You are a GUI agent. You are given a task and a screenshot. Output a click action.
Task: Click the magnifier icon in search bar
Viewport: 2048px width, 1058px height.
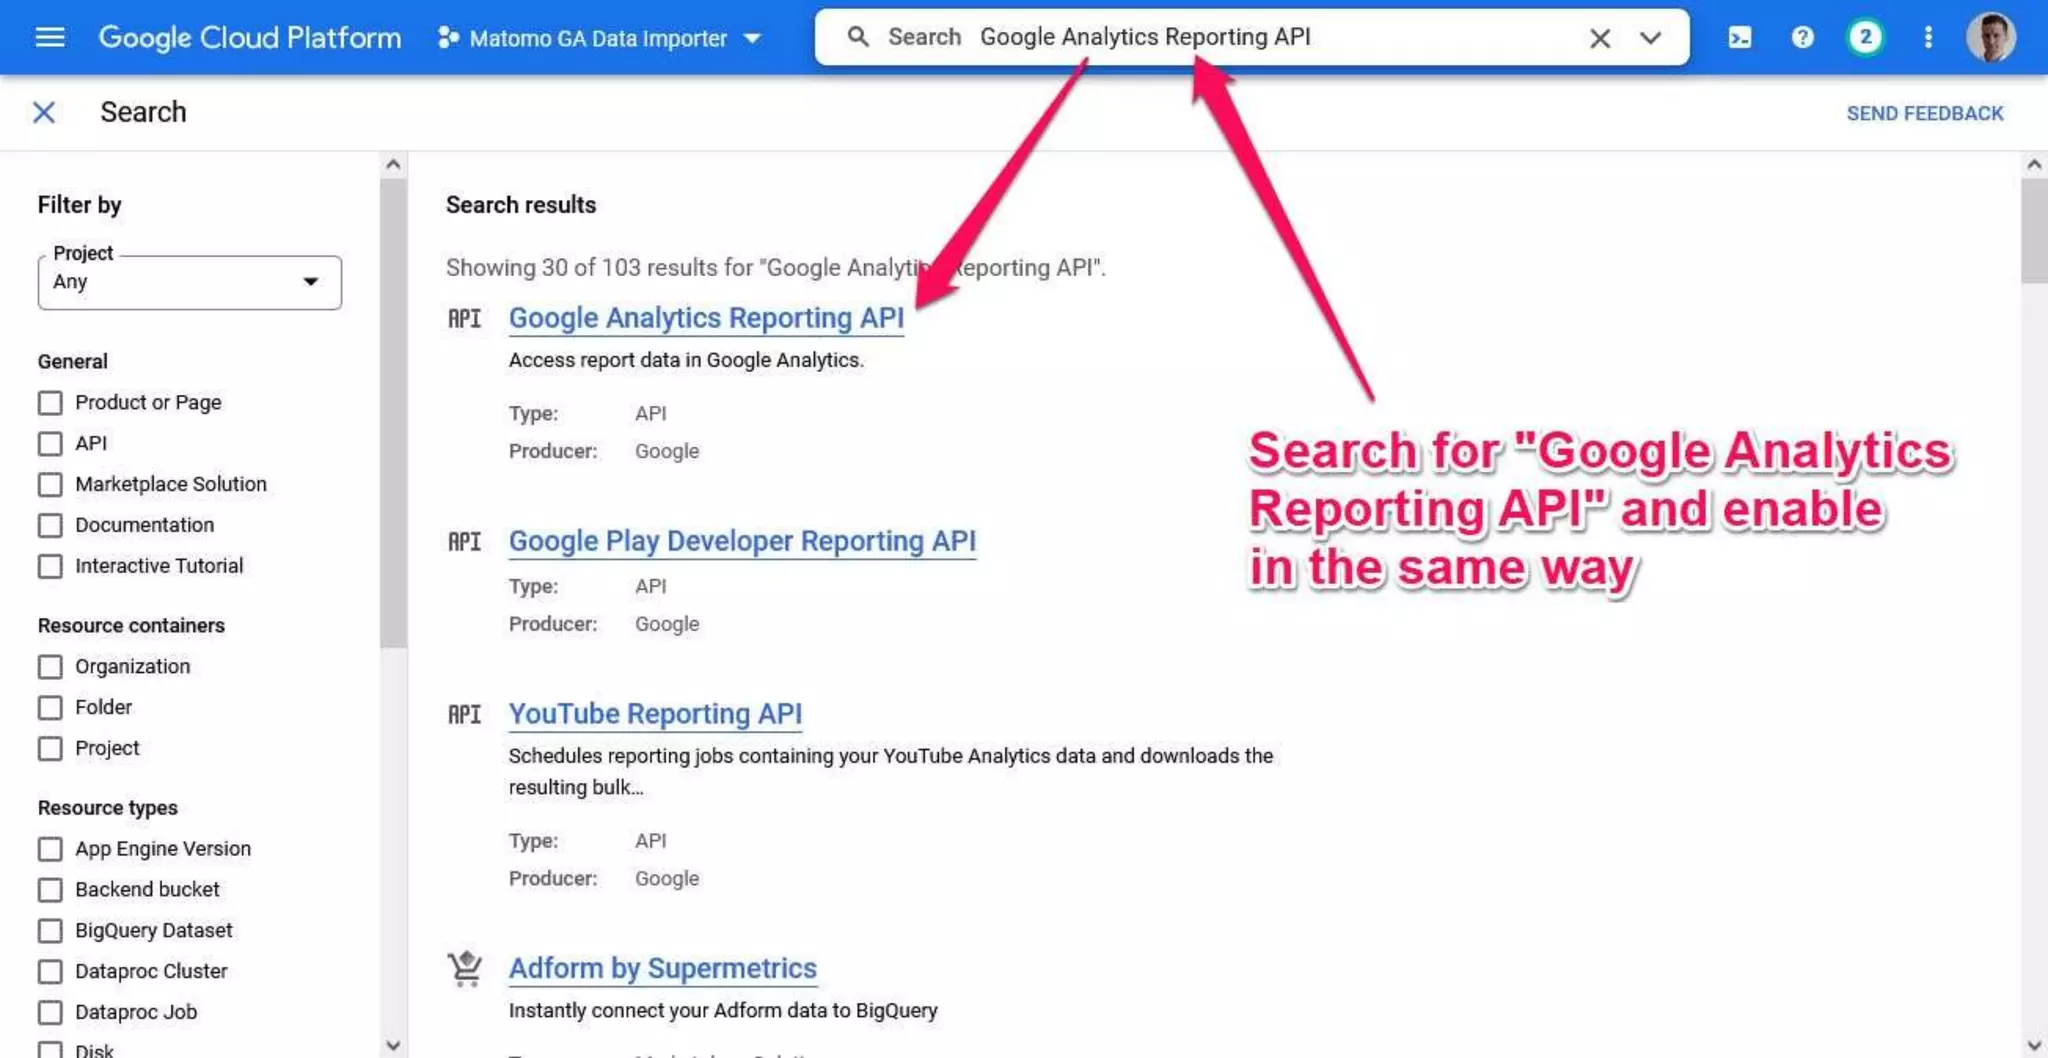click(858, 37)
